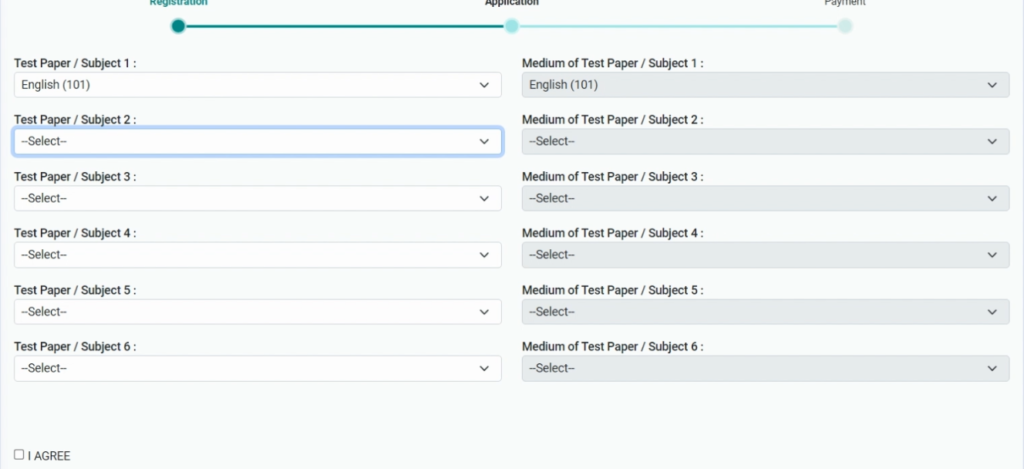
Task: Open Medium of Test Paper / Subject 6 dropdown
Action: (x=765, y=368)
